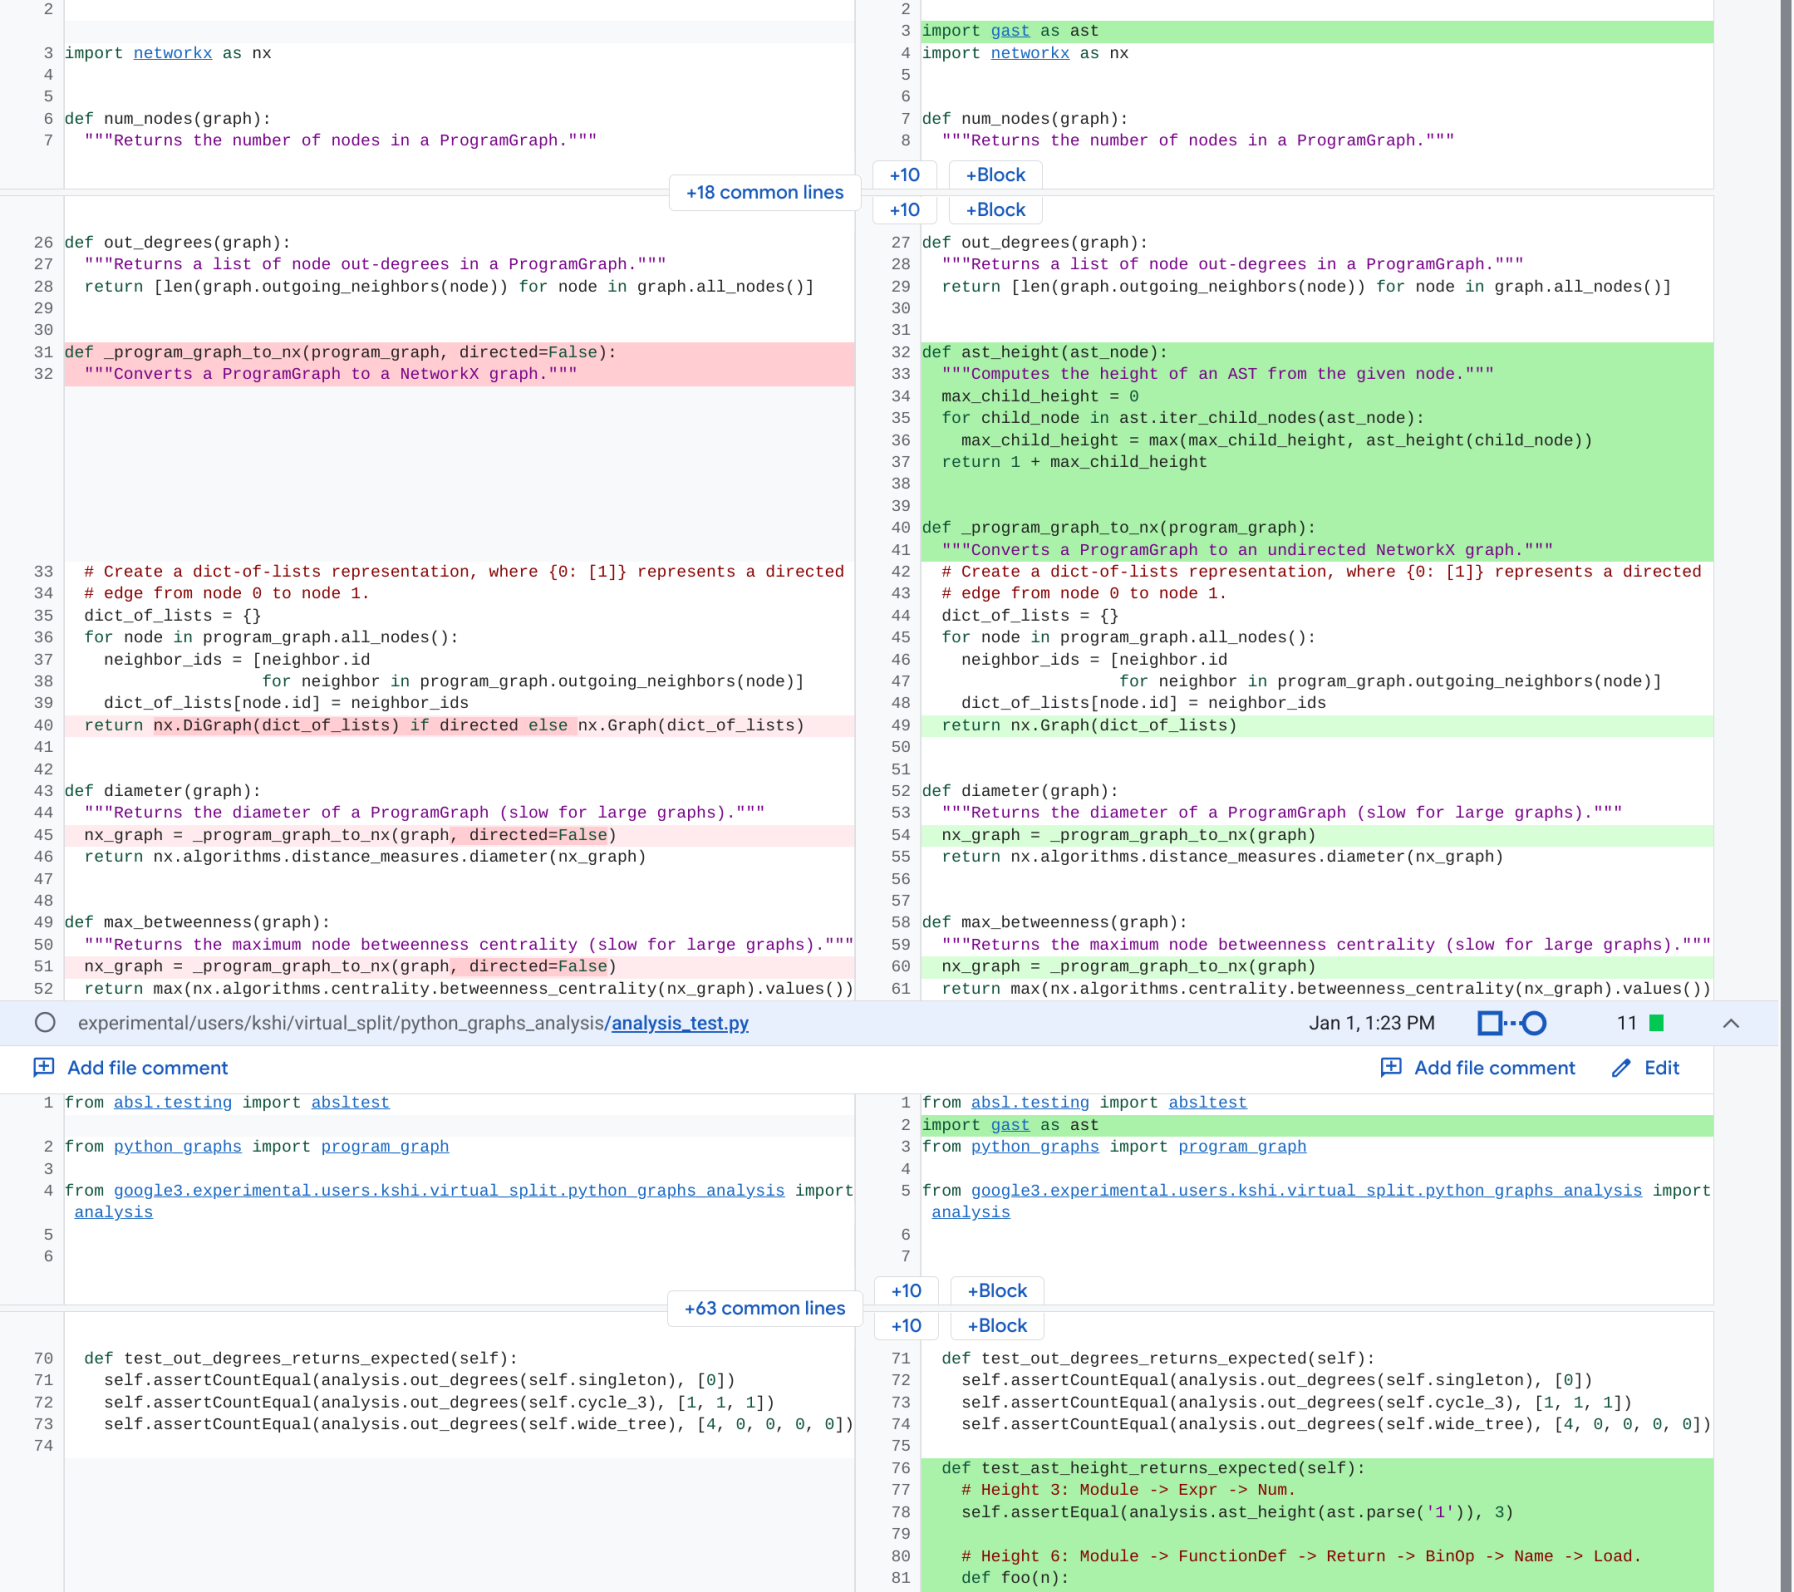Click added line 'def ast_height(ast_node):'
Screen dimensions: 1794x1592
point(1045,353)
